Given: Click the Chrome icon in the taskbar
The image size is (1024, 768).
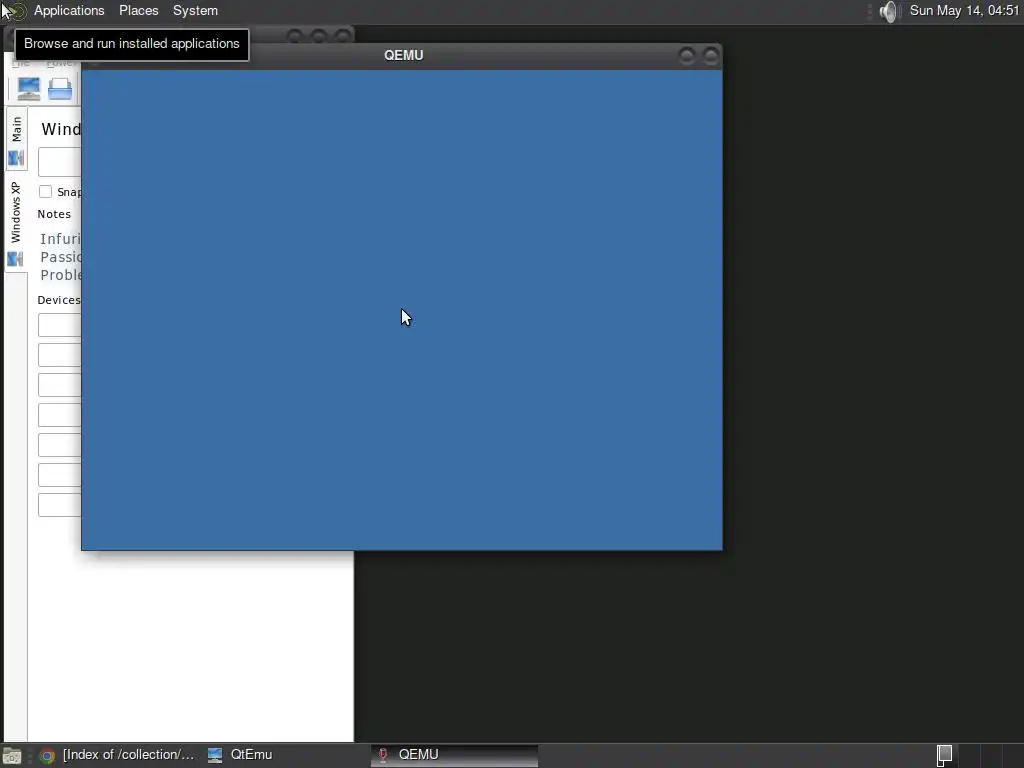Looking at the screenshot, I should 46,756.
